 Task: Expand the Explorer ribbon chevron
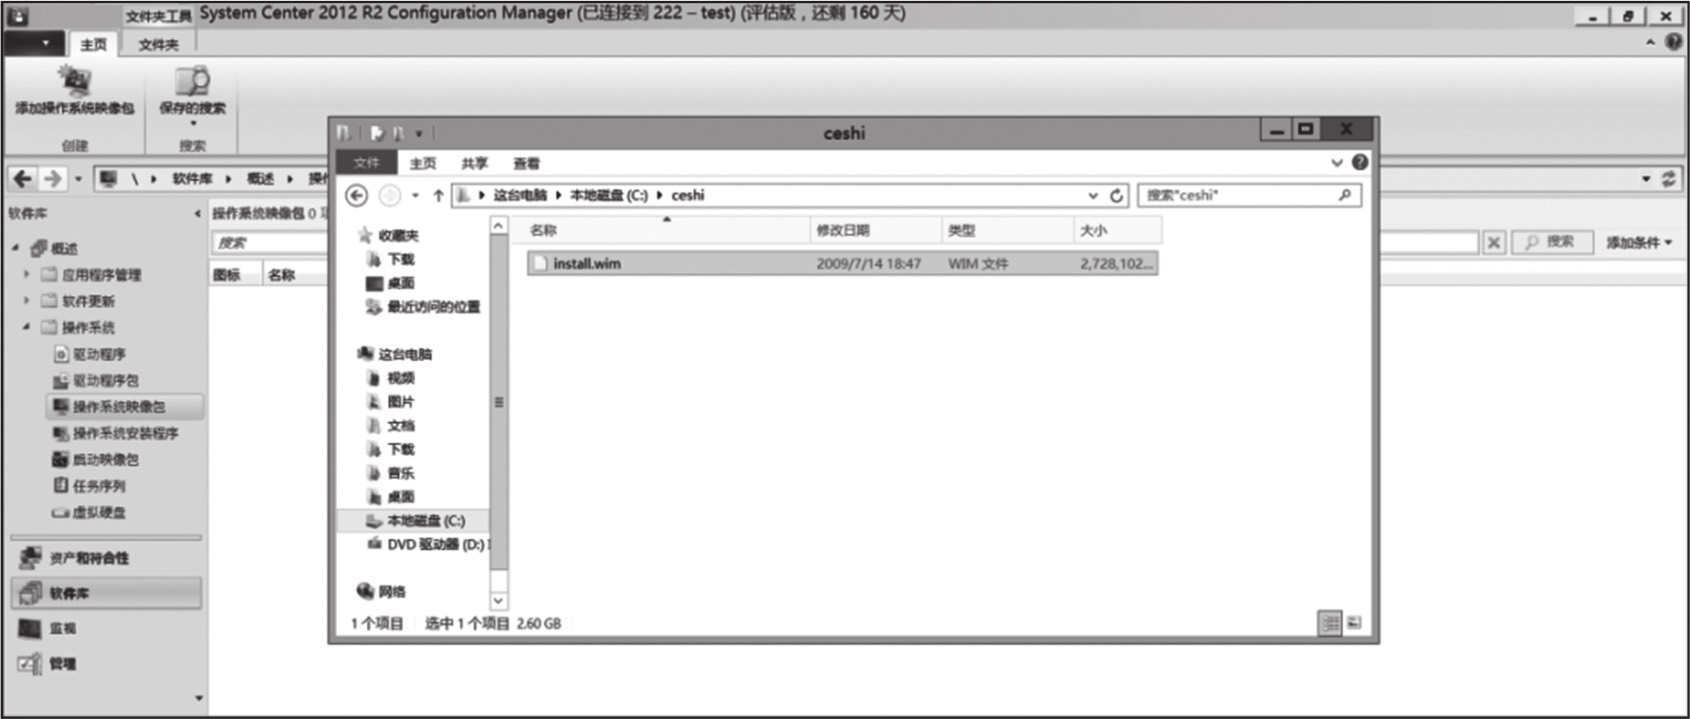coord(1337,162)
